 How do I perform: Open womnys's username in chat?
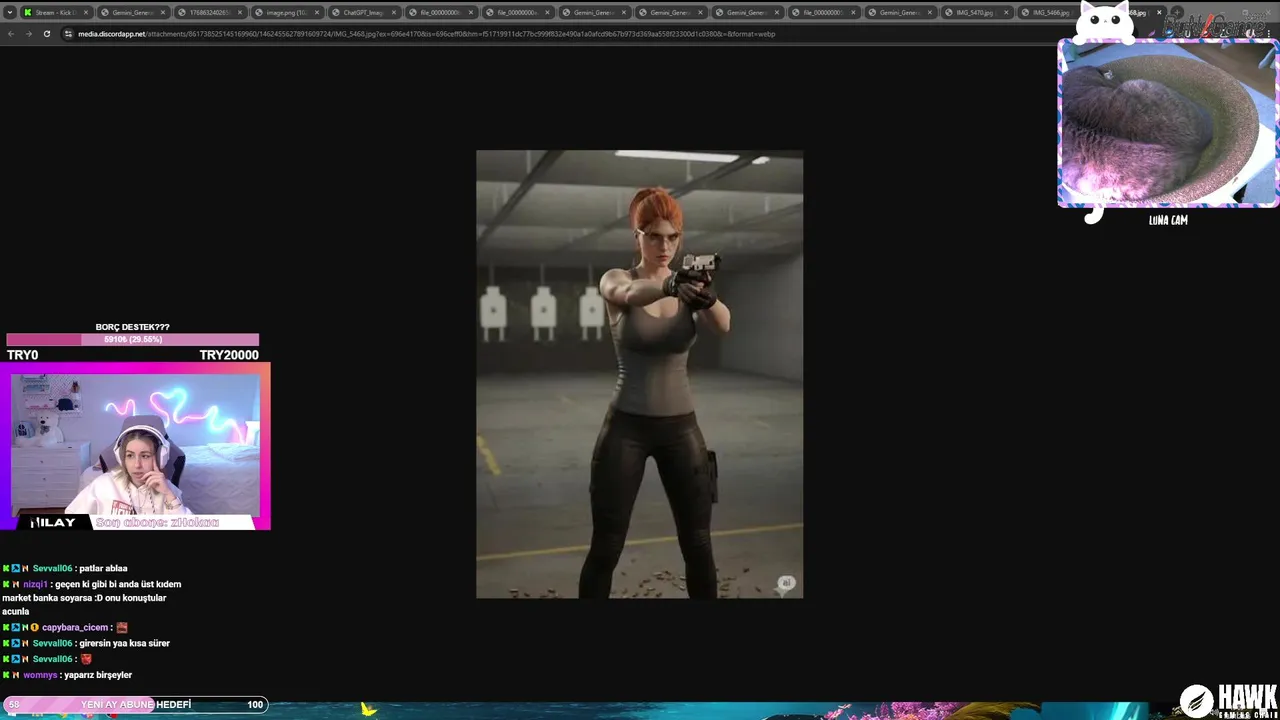point(40,675)
